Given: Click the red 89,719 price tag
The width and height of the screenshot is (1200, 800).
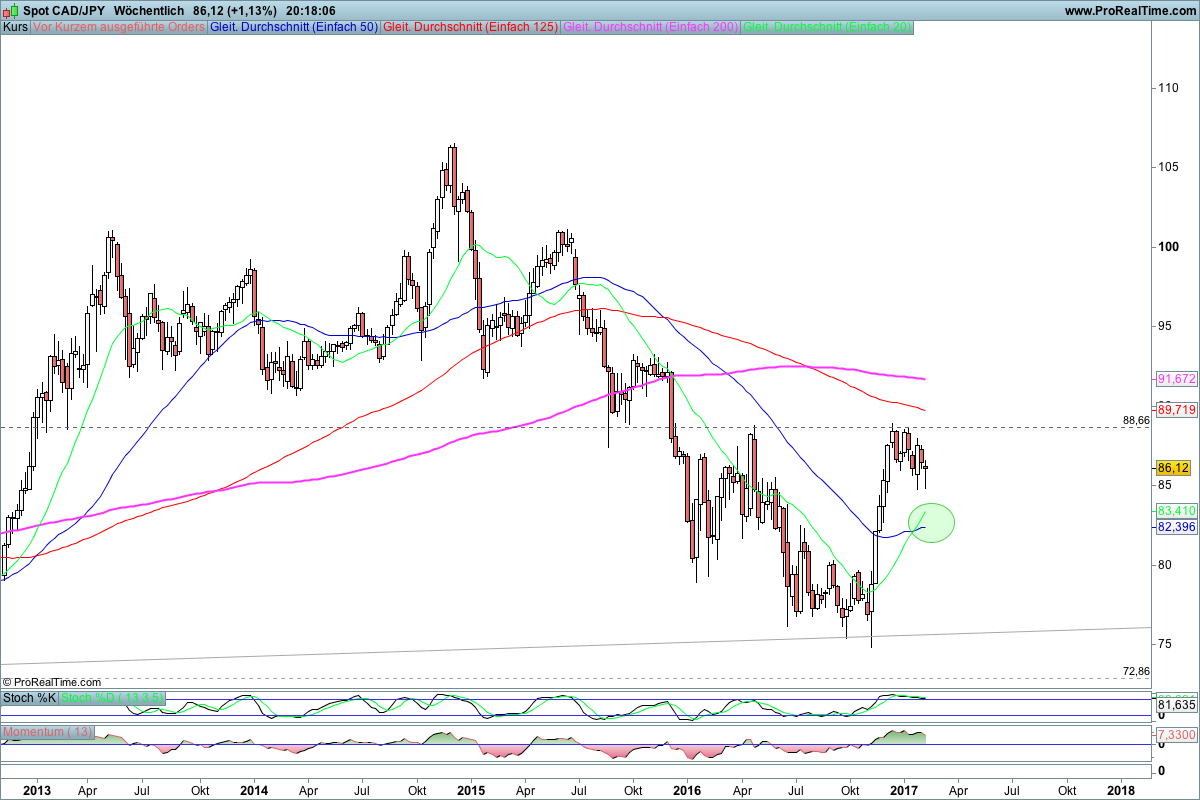Looking at the screenshot, I should pyautogui.click(x=1176, y=410).
